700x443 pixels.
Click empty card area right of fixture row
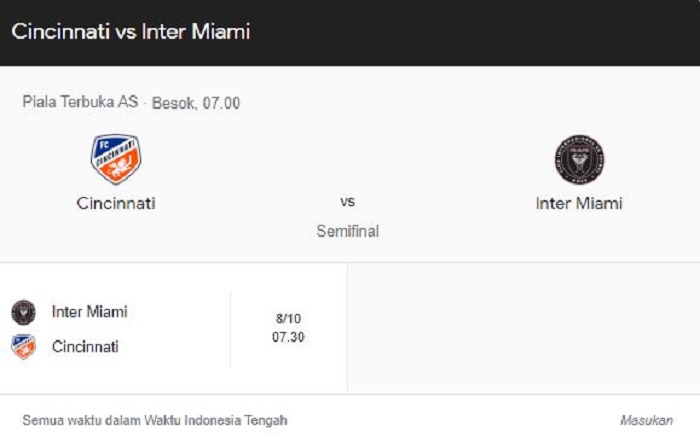tap(520, 328)
